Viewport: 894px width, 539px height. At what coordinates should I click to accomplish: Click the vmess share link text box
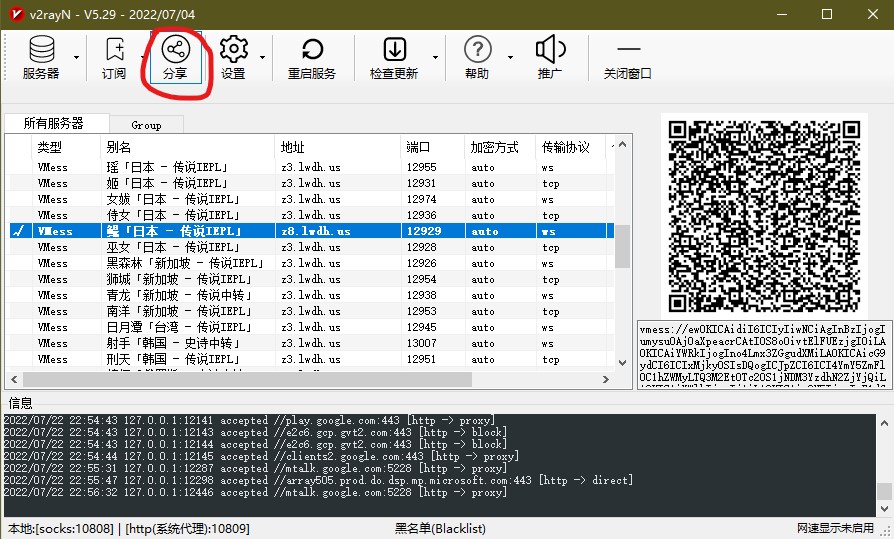pyautogui.click(x=764, y=355)
